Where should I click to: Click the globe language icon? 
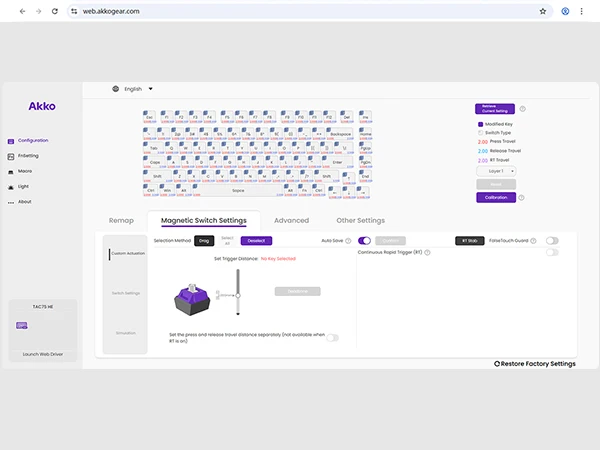(x=116, y=89)
